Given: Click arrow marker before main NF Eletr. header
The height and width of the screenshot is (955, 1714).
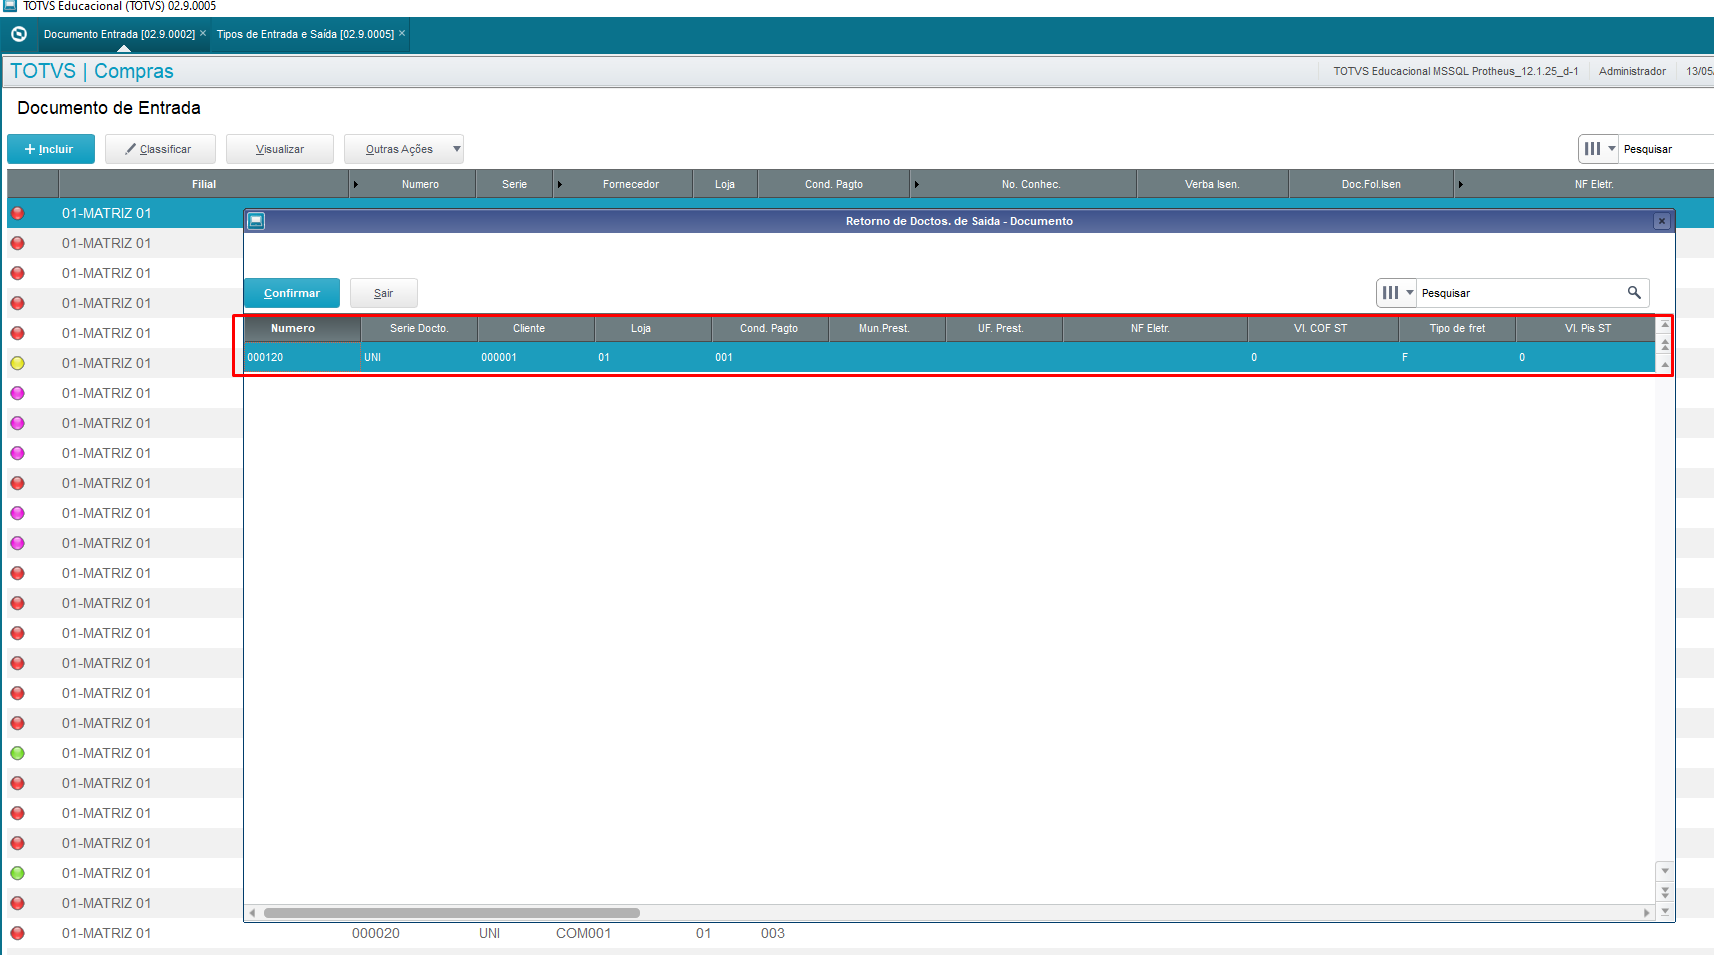Looking at the screenshot, I should coord(1460,184).
